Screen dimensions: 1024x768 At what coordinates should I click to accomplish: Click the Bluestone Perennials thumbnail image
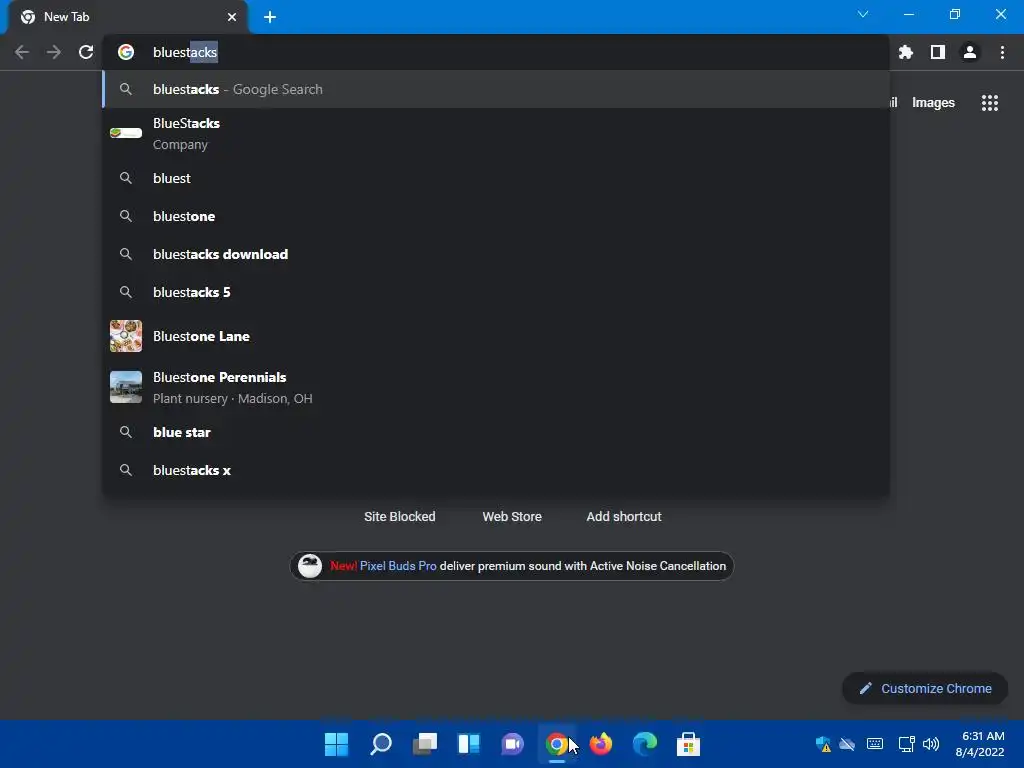tap(126, 387)
